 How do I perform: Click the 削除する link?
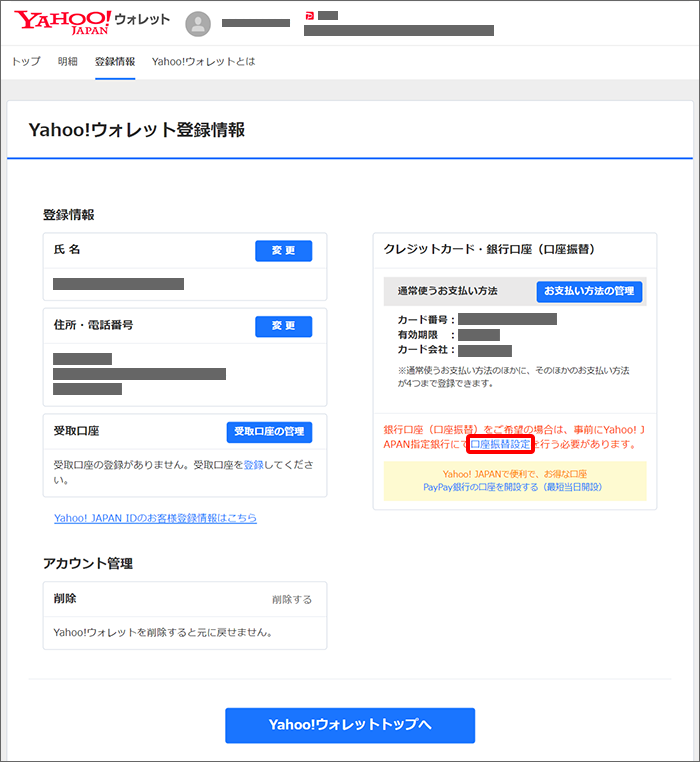pos(292,600)
